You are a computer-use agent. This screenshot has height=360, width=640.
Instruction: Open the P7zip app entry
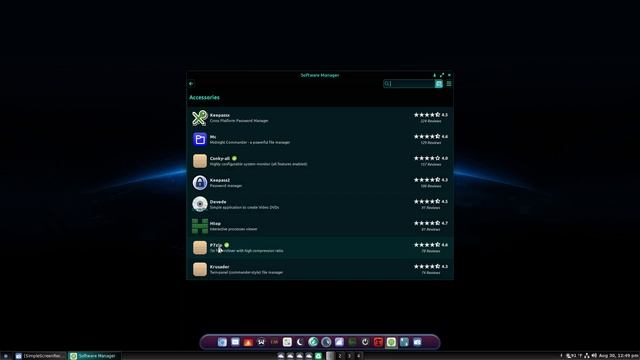(320, 247)
